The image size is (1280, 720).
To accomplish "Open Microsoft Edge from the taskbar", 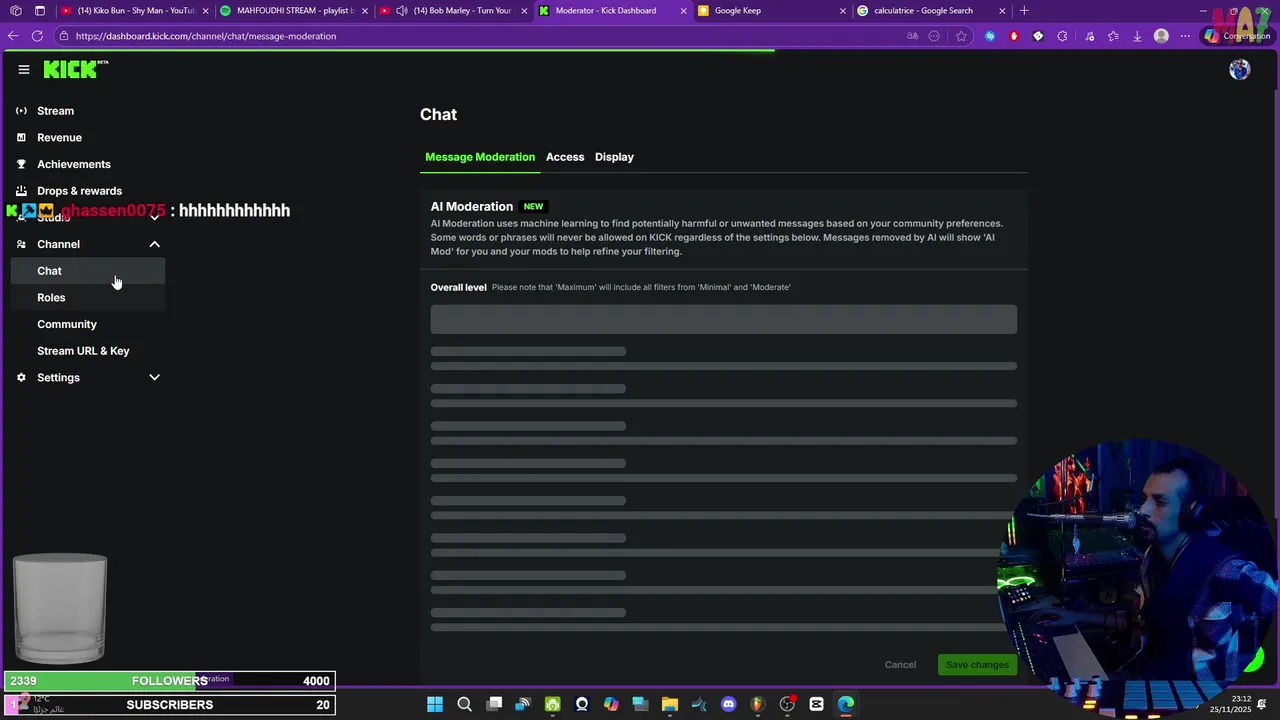I will point(846,704).
